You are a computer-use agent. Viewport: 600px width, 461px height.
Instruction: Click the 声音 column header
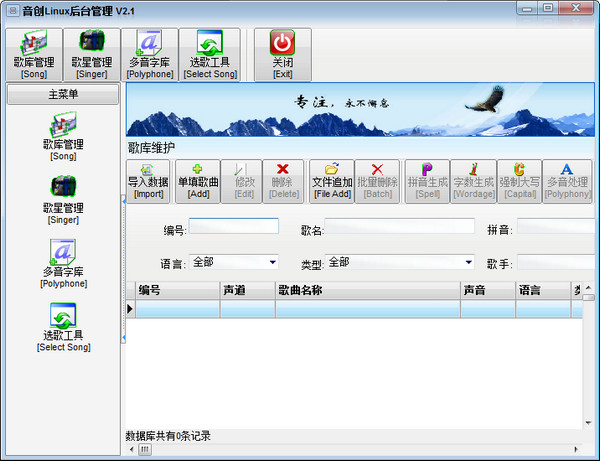click(488, 290)
